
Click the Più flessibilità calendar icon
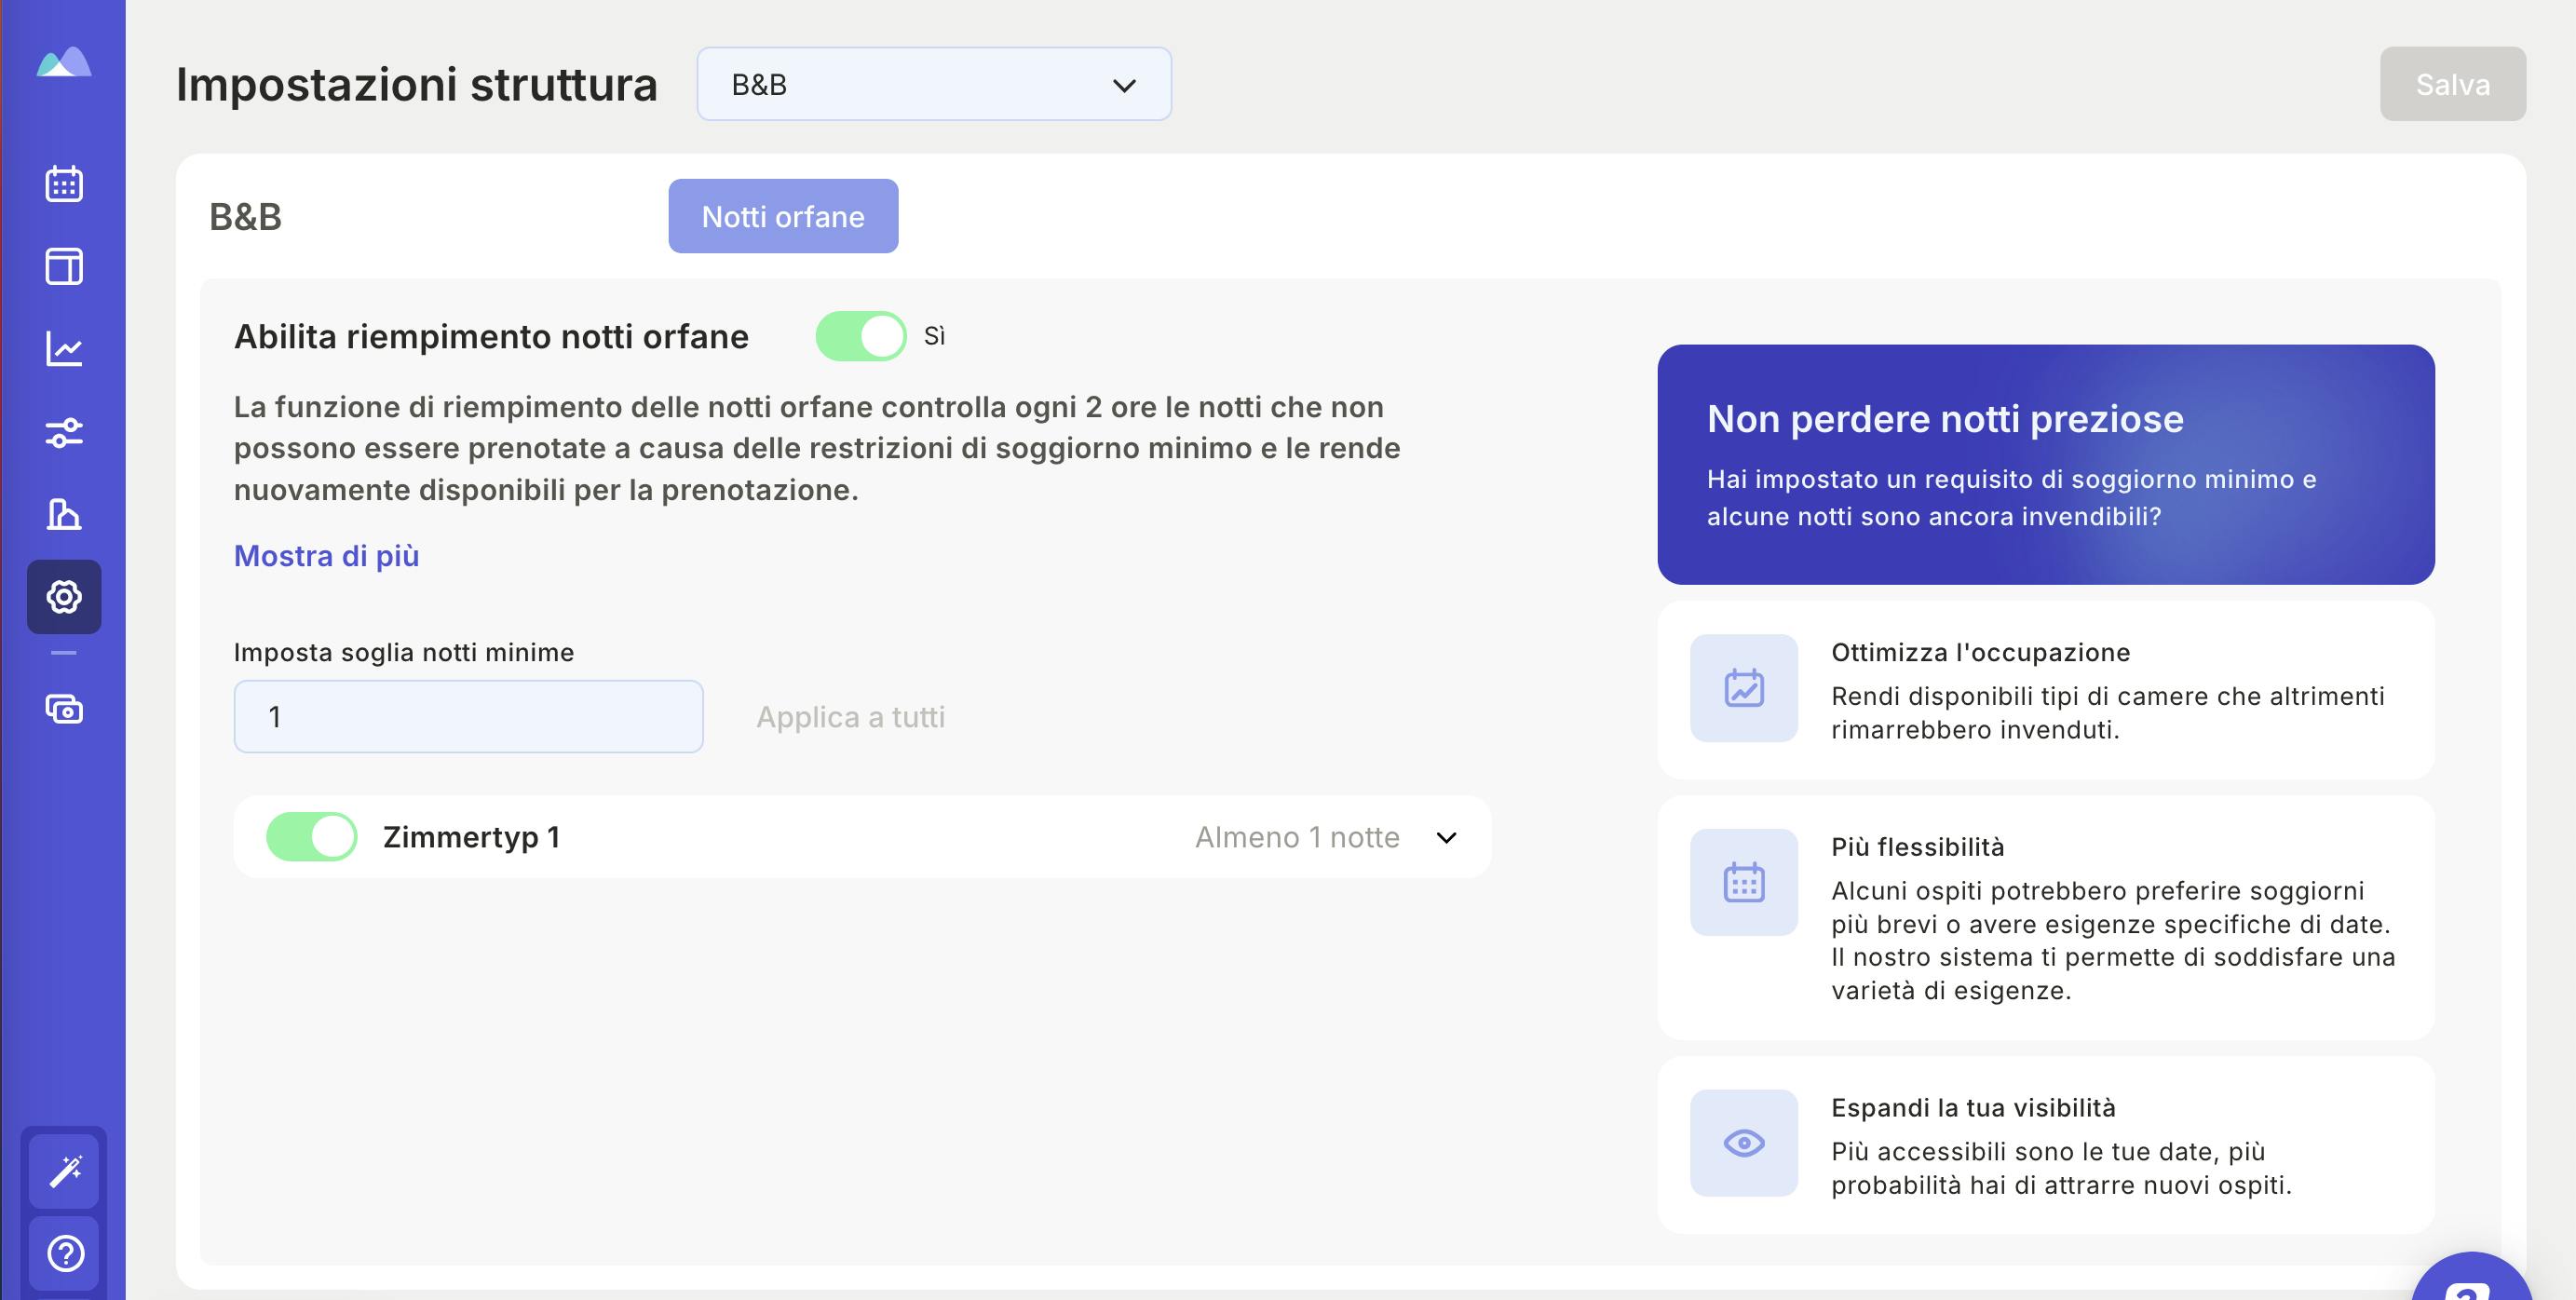tap(1744, 882)
